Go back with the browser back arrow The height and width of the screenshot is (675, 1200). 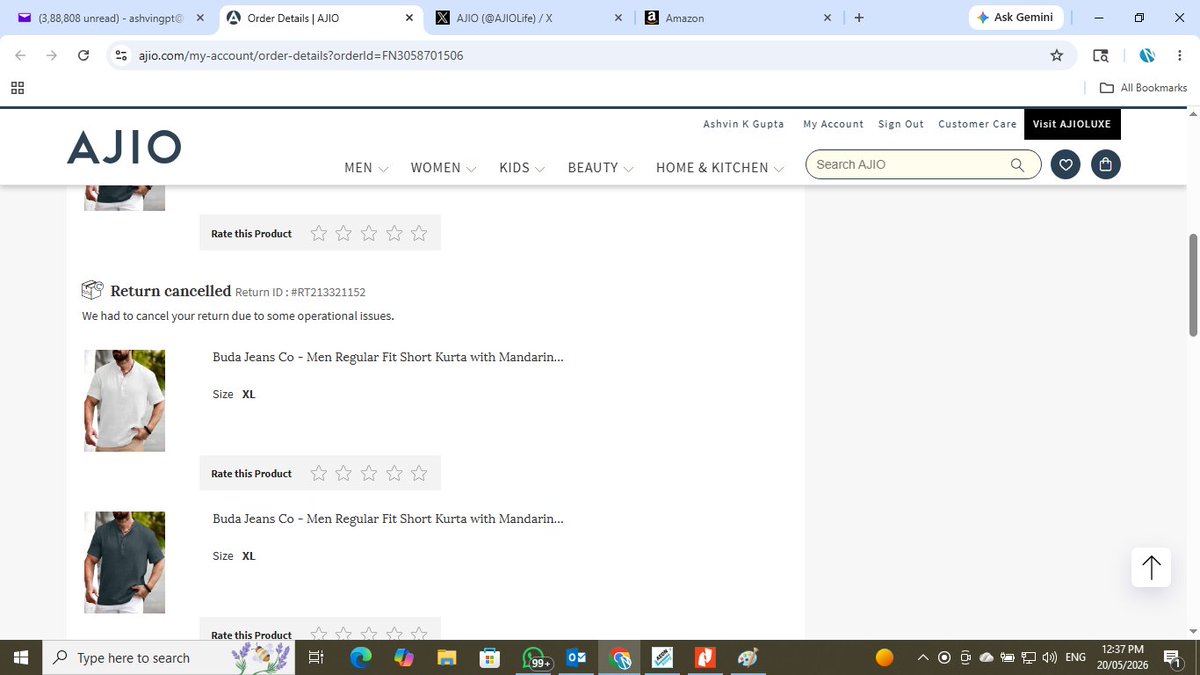pos(22,55)
